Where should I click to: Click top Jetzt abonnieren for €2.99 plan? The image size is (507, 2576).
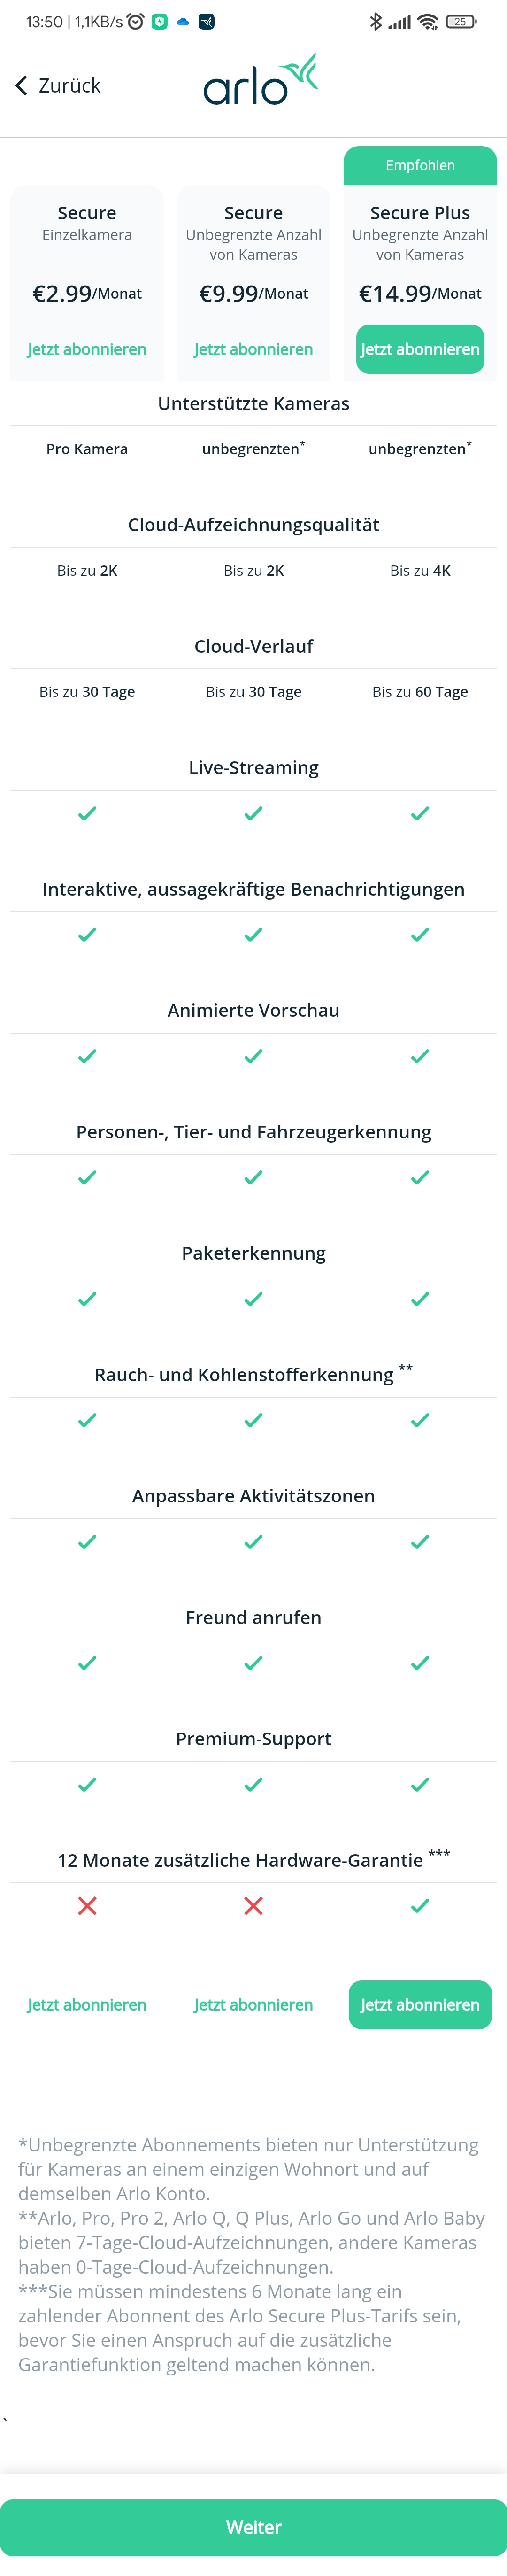pyautogui.click(x=87, y=349)
